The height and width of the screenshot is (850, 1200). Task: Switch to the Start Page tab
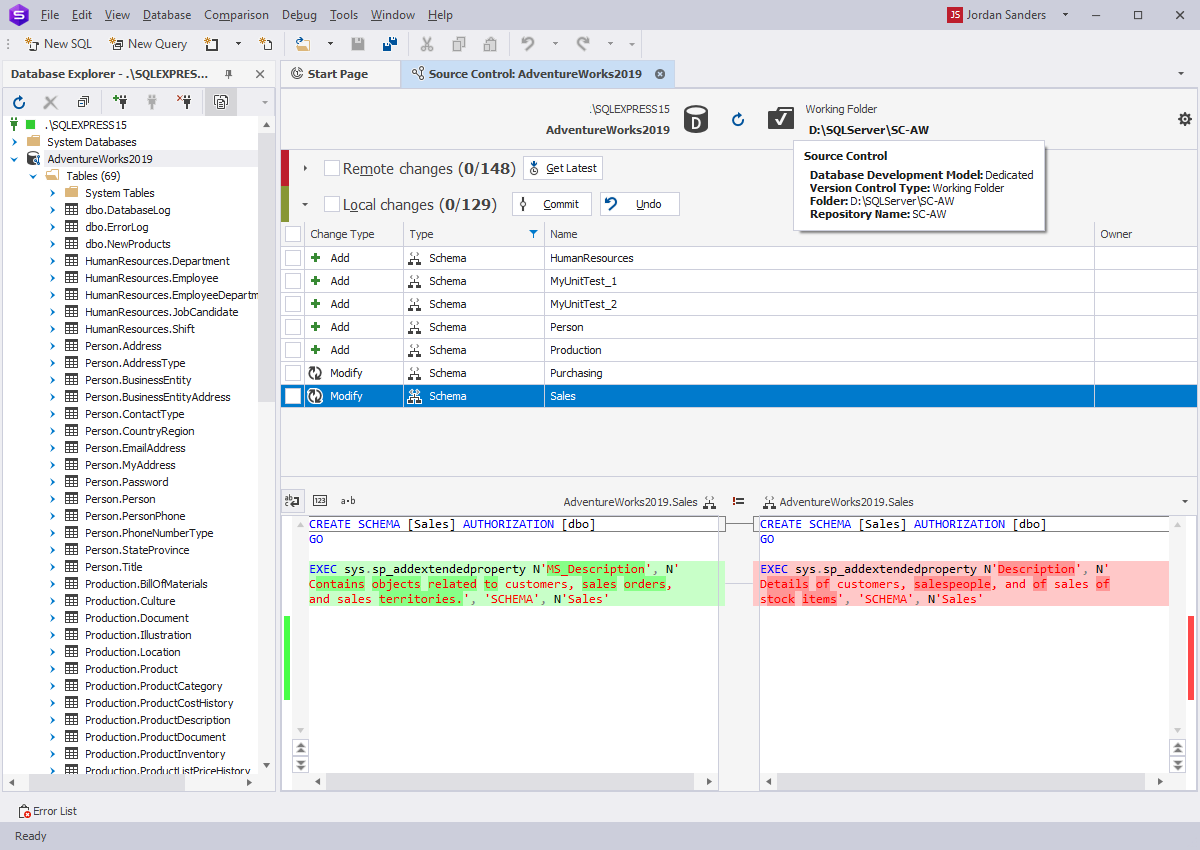(x=340, y=74)
